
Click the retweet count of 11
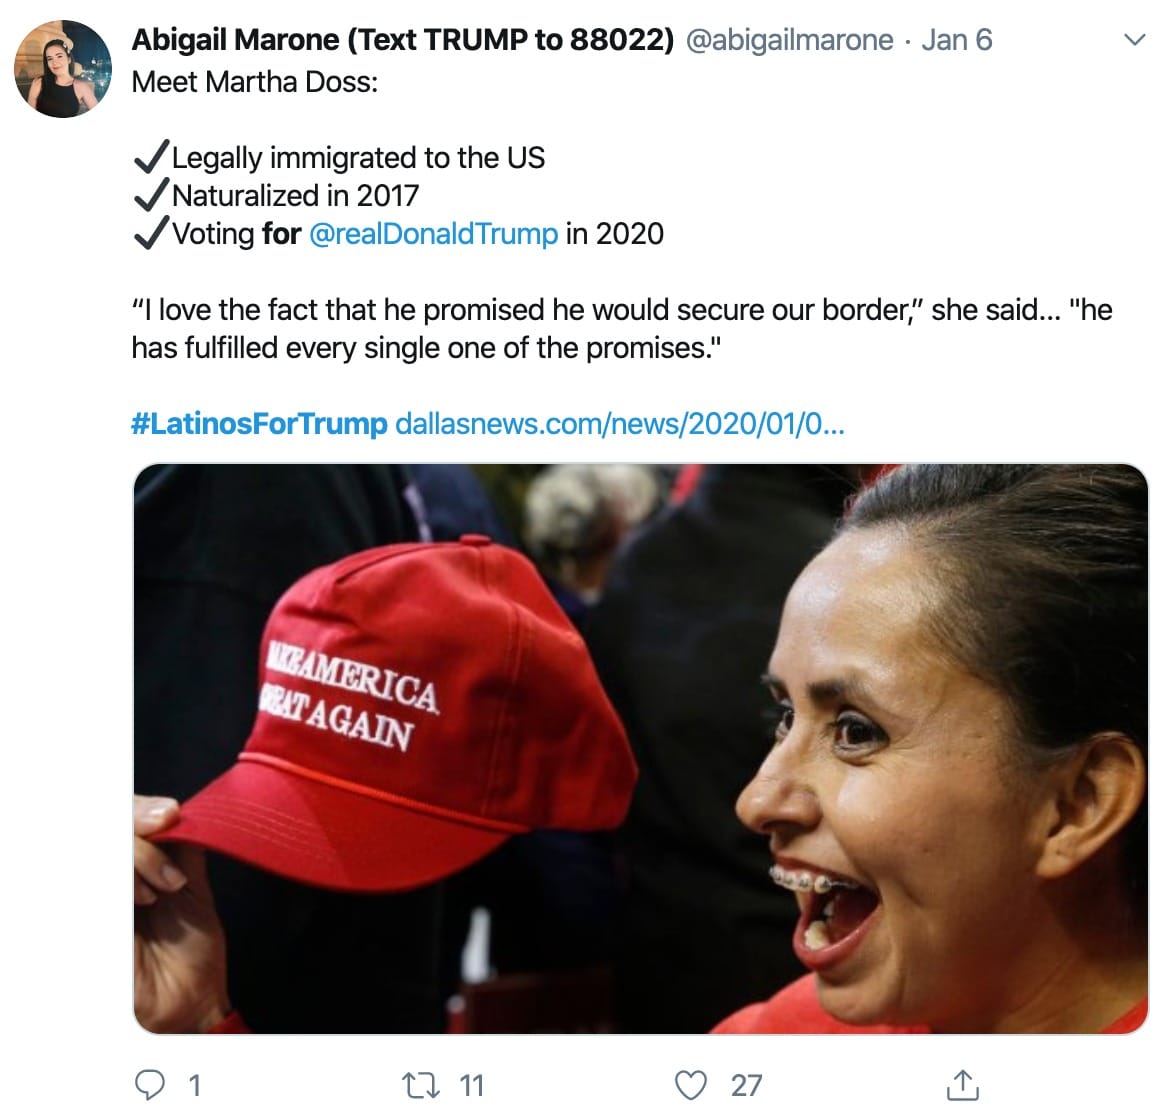click(x=472, y=1085)
